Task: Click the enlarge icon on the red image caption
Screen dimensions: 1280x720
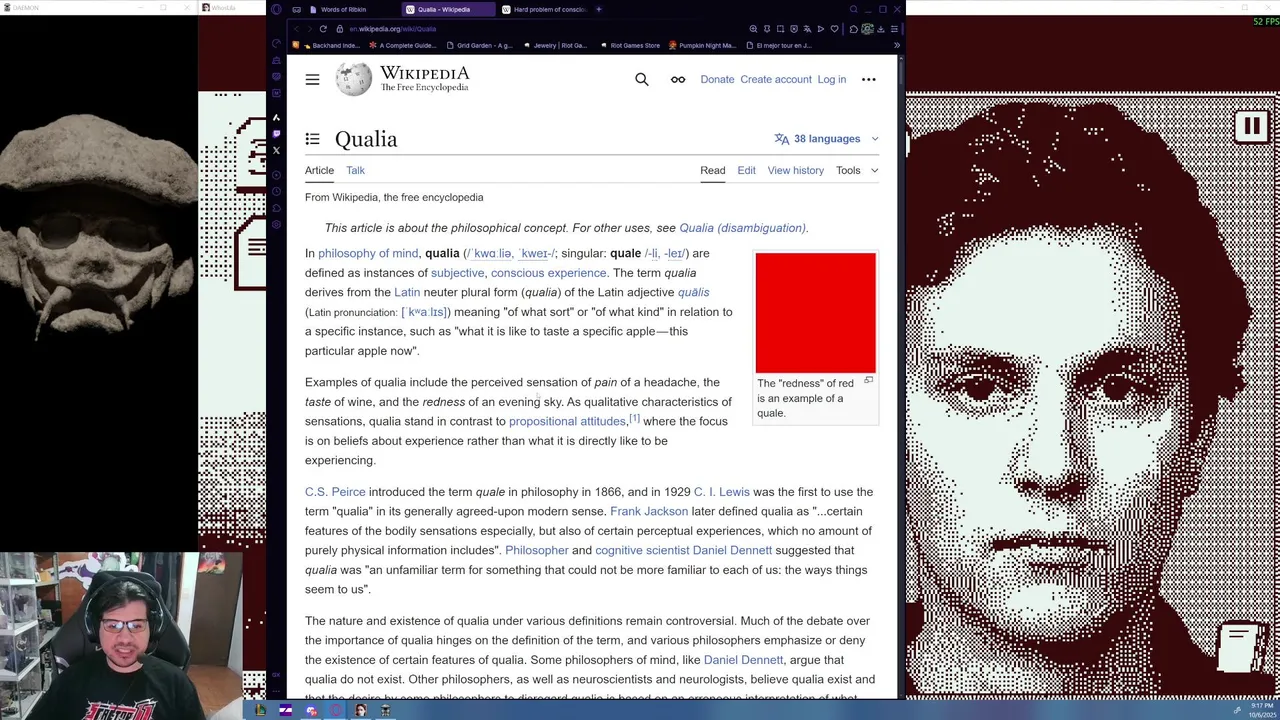Action: [x=868, y=381]
